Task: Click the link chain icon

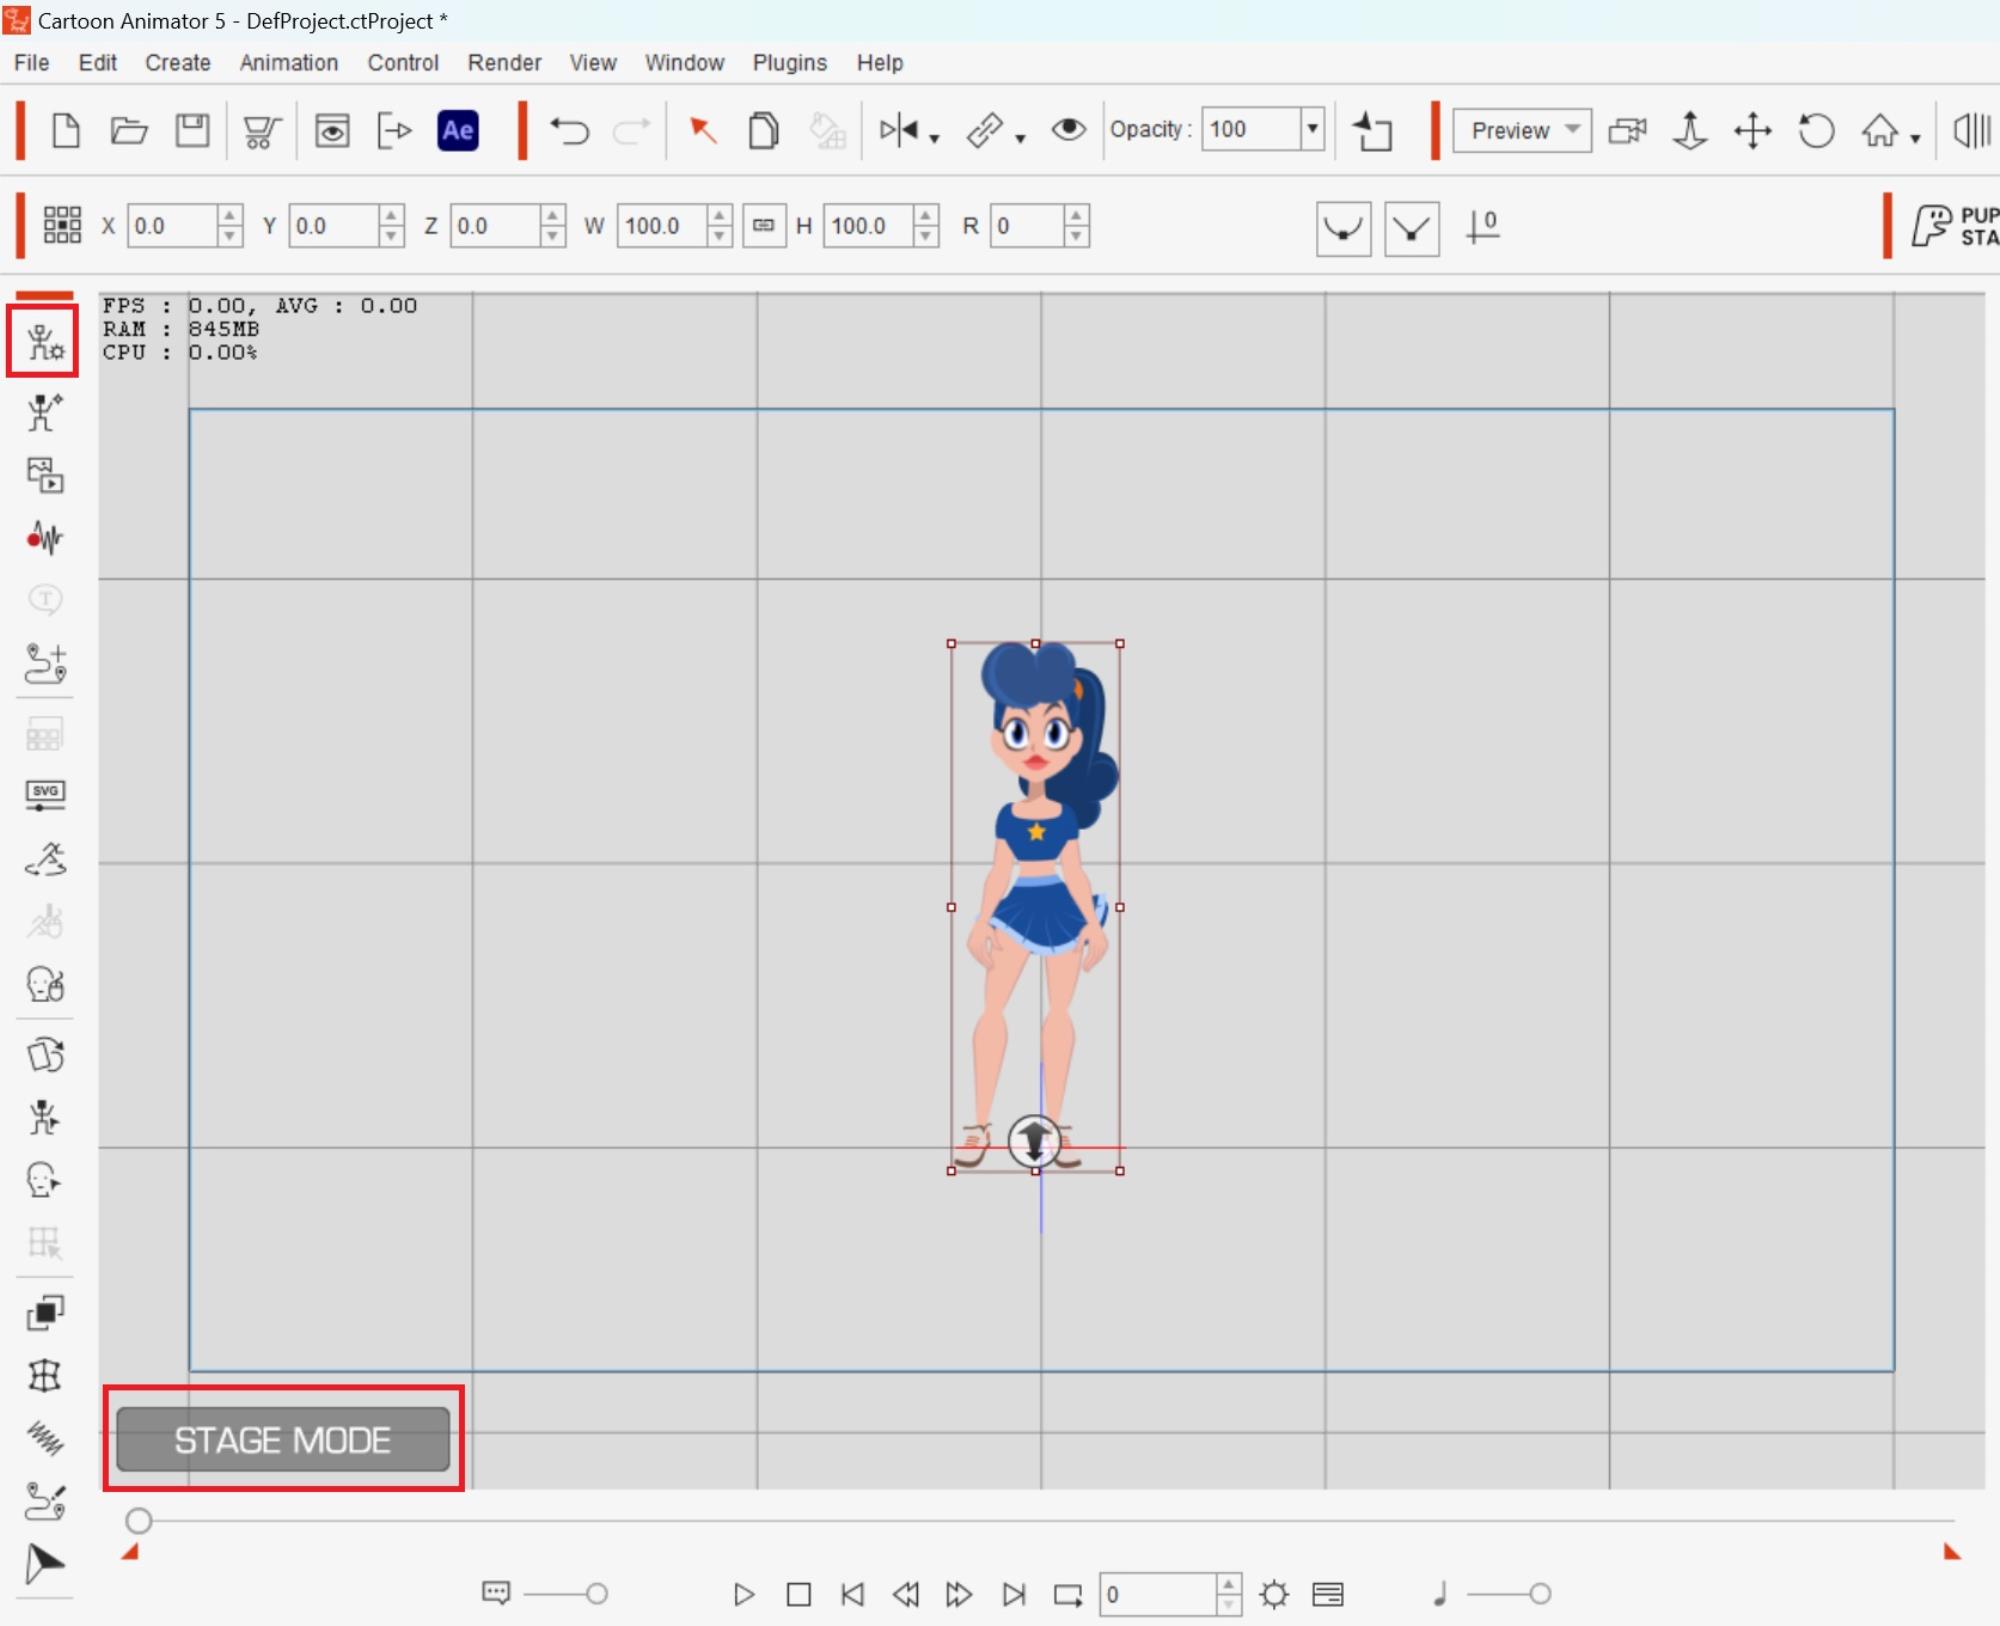Action: [985, 130]
